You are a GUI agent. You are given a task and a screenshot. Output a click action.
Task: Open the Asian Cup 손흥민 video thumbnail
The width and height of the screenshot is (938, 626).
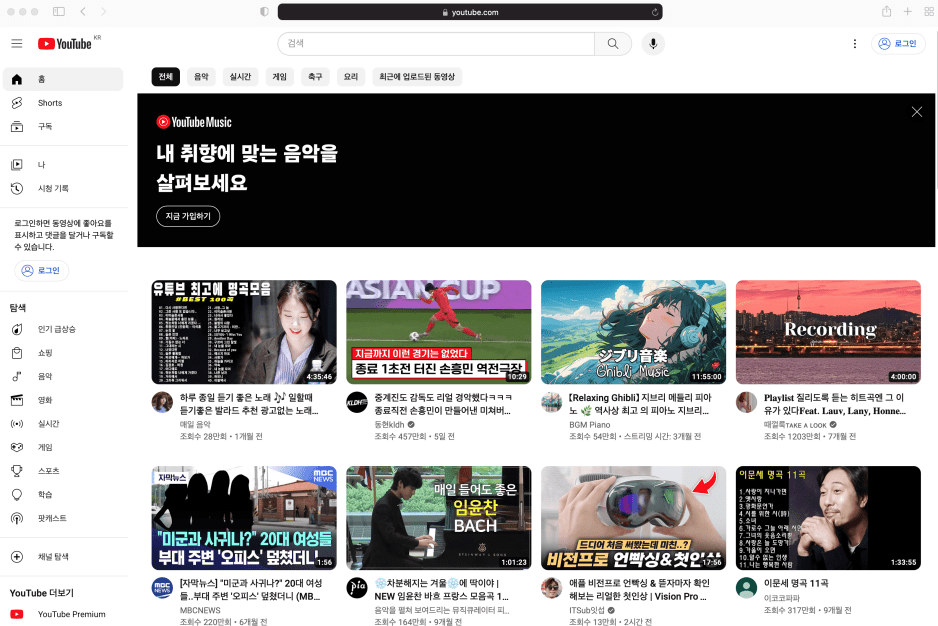tap(438, 332)
